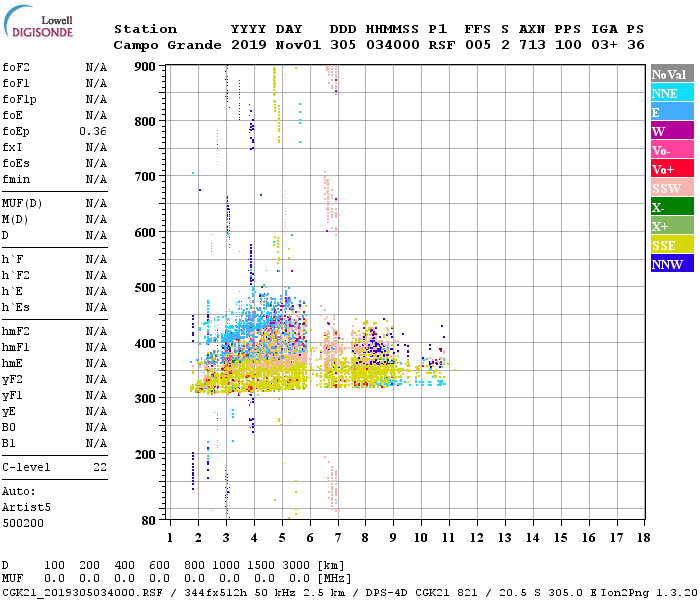Select the NoVal legend swatch
Viewport: 700px width, 600px height.
point(672,74)
